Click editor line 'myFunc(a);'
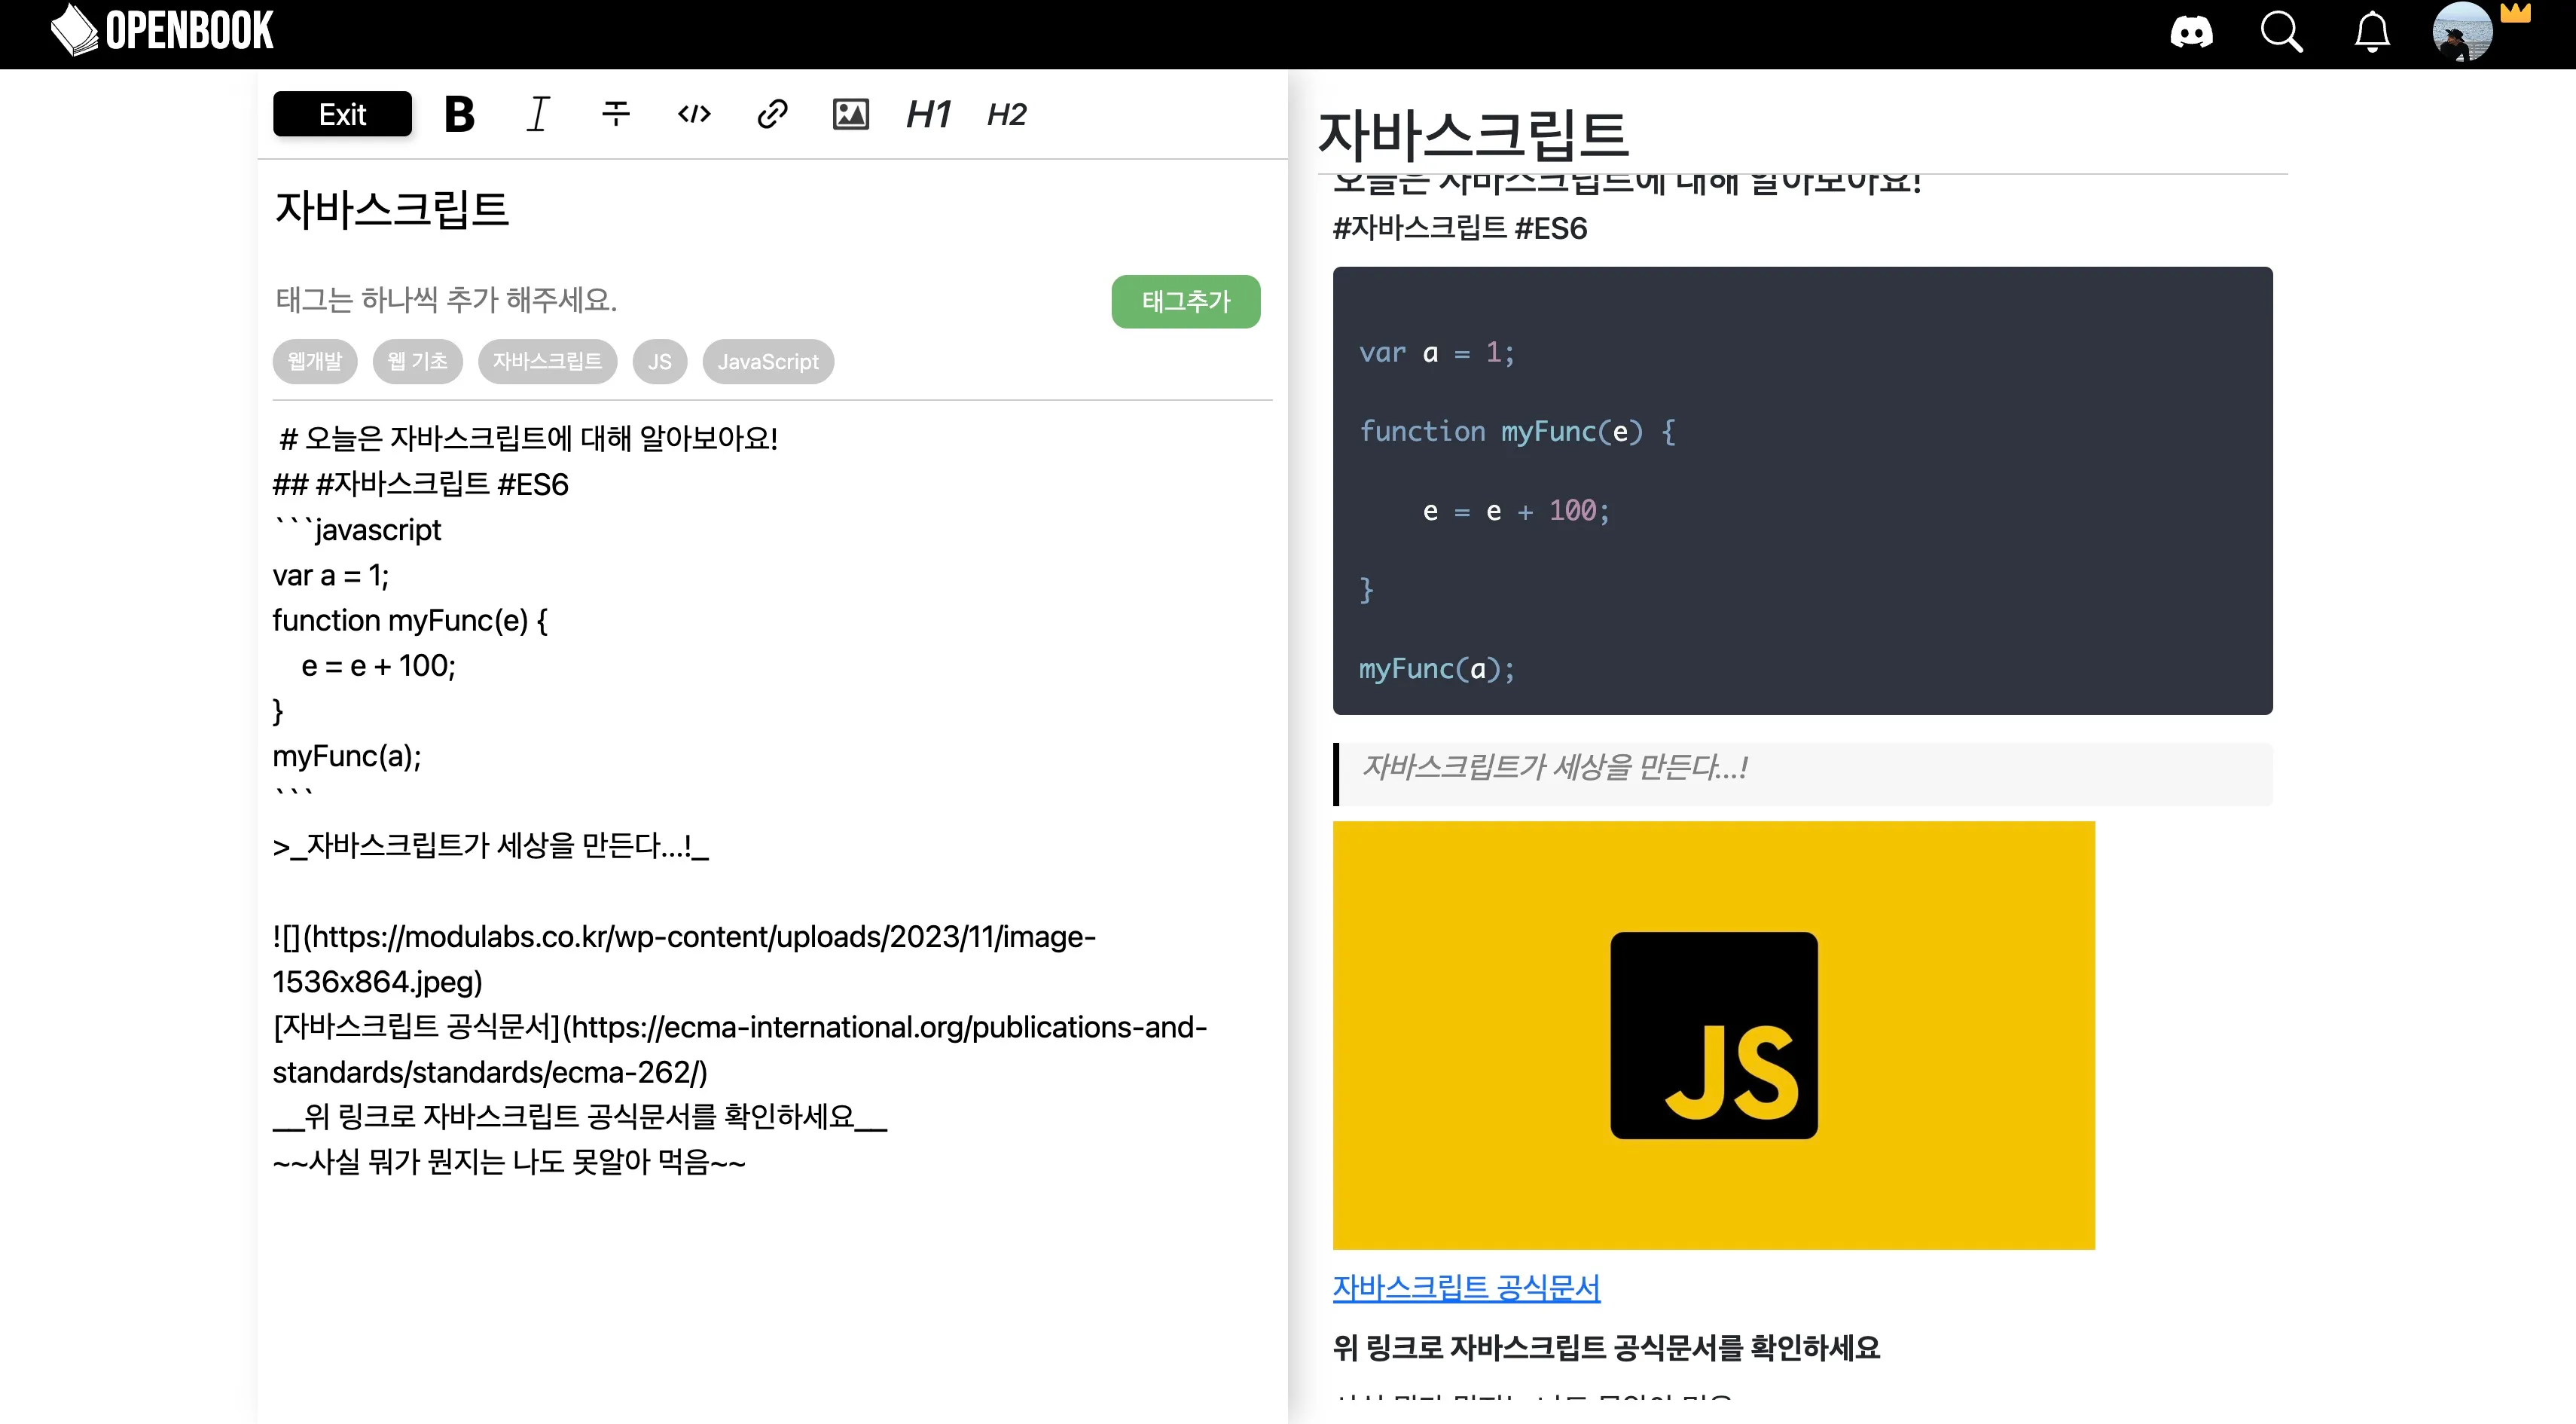The height and width of the screenshot is (1424, 2576). pos(347,756)
